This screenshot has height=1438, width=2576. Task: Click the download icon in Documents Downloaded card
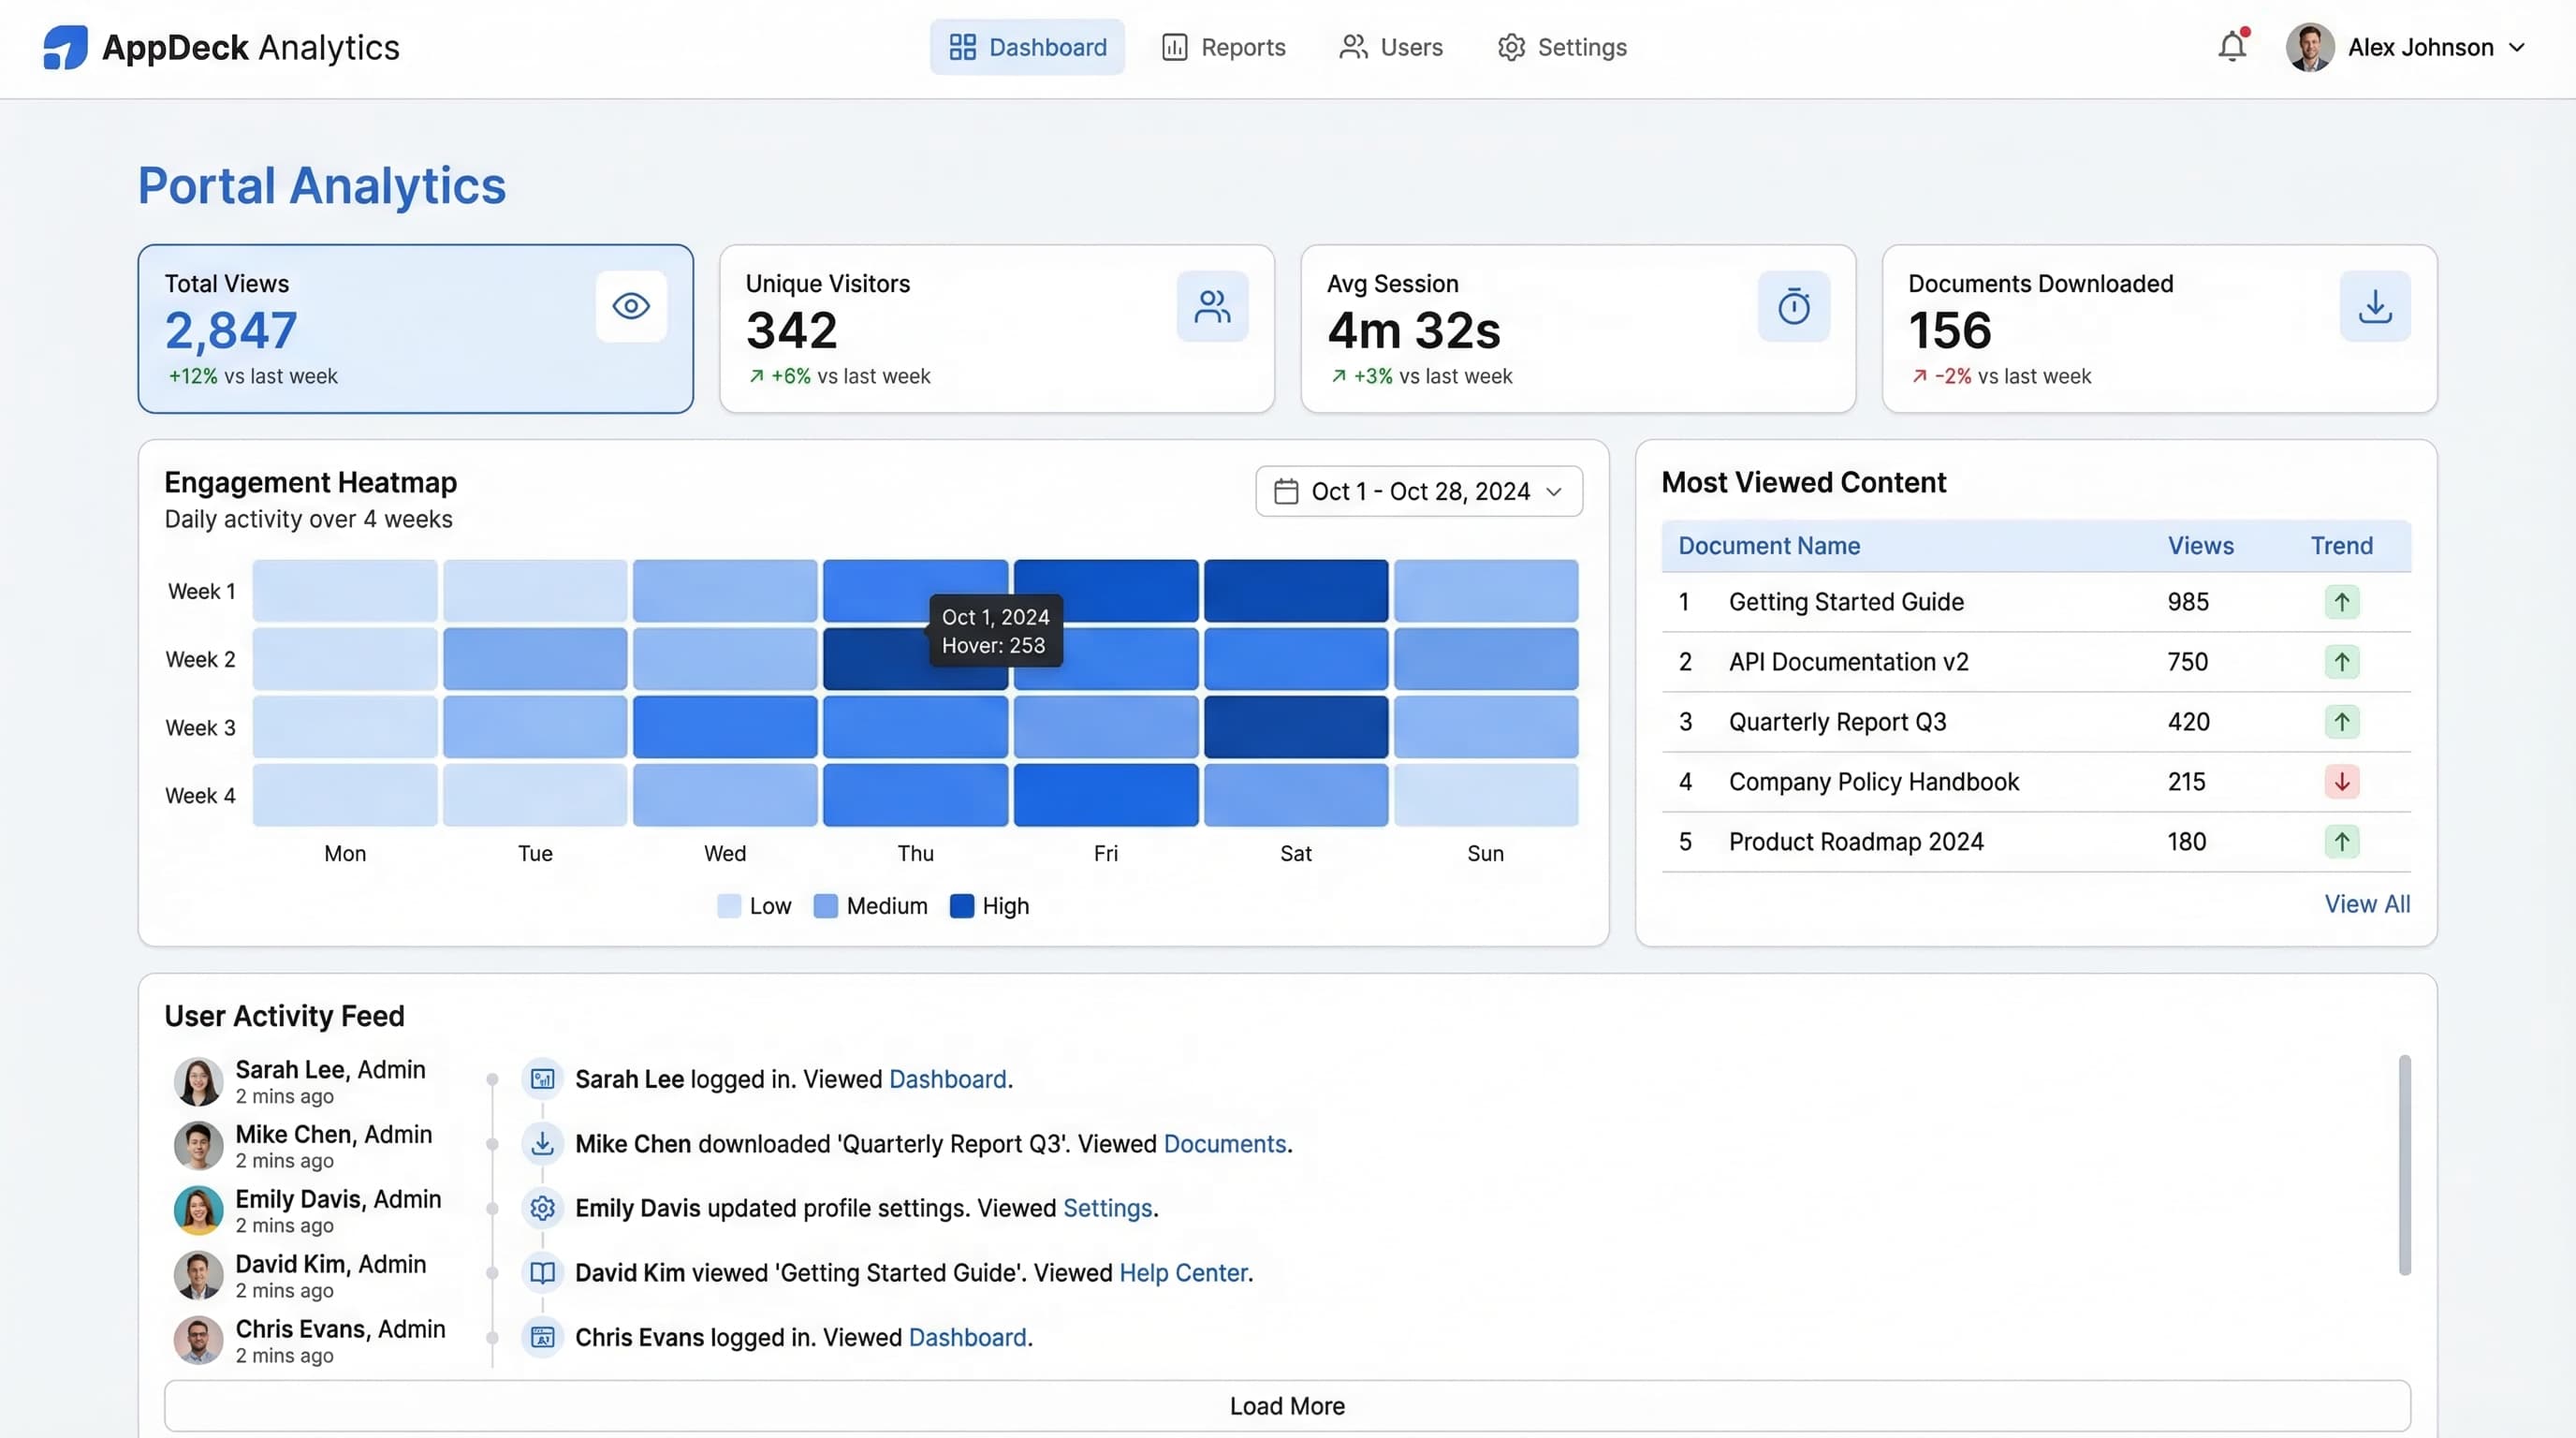coord(2375,306)
